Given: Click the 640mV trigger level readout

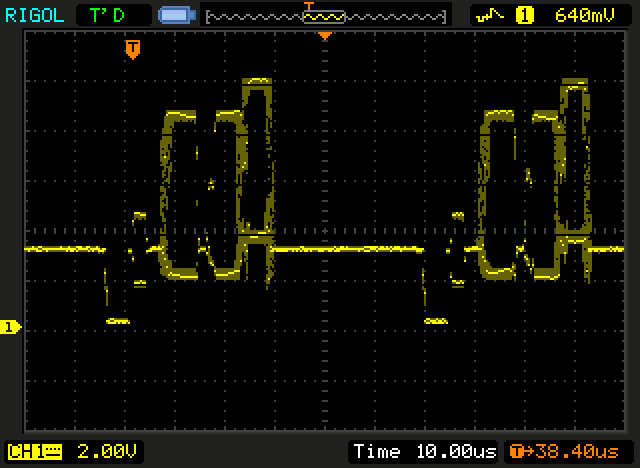Looking at the screenshot, I should click(x=579, y=15).
